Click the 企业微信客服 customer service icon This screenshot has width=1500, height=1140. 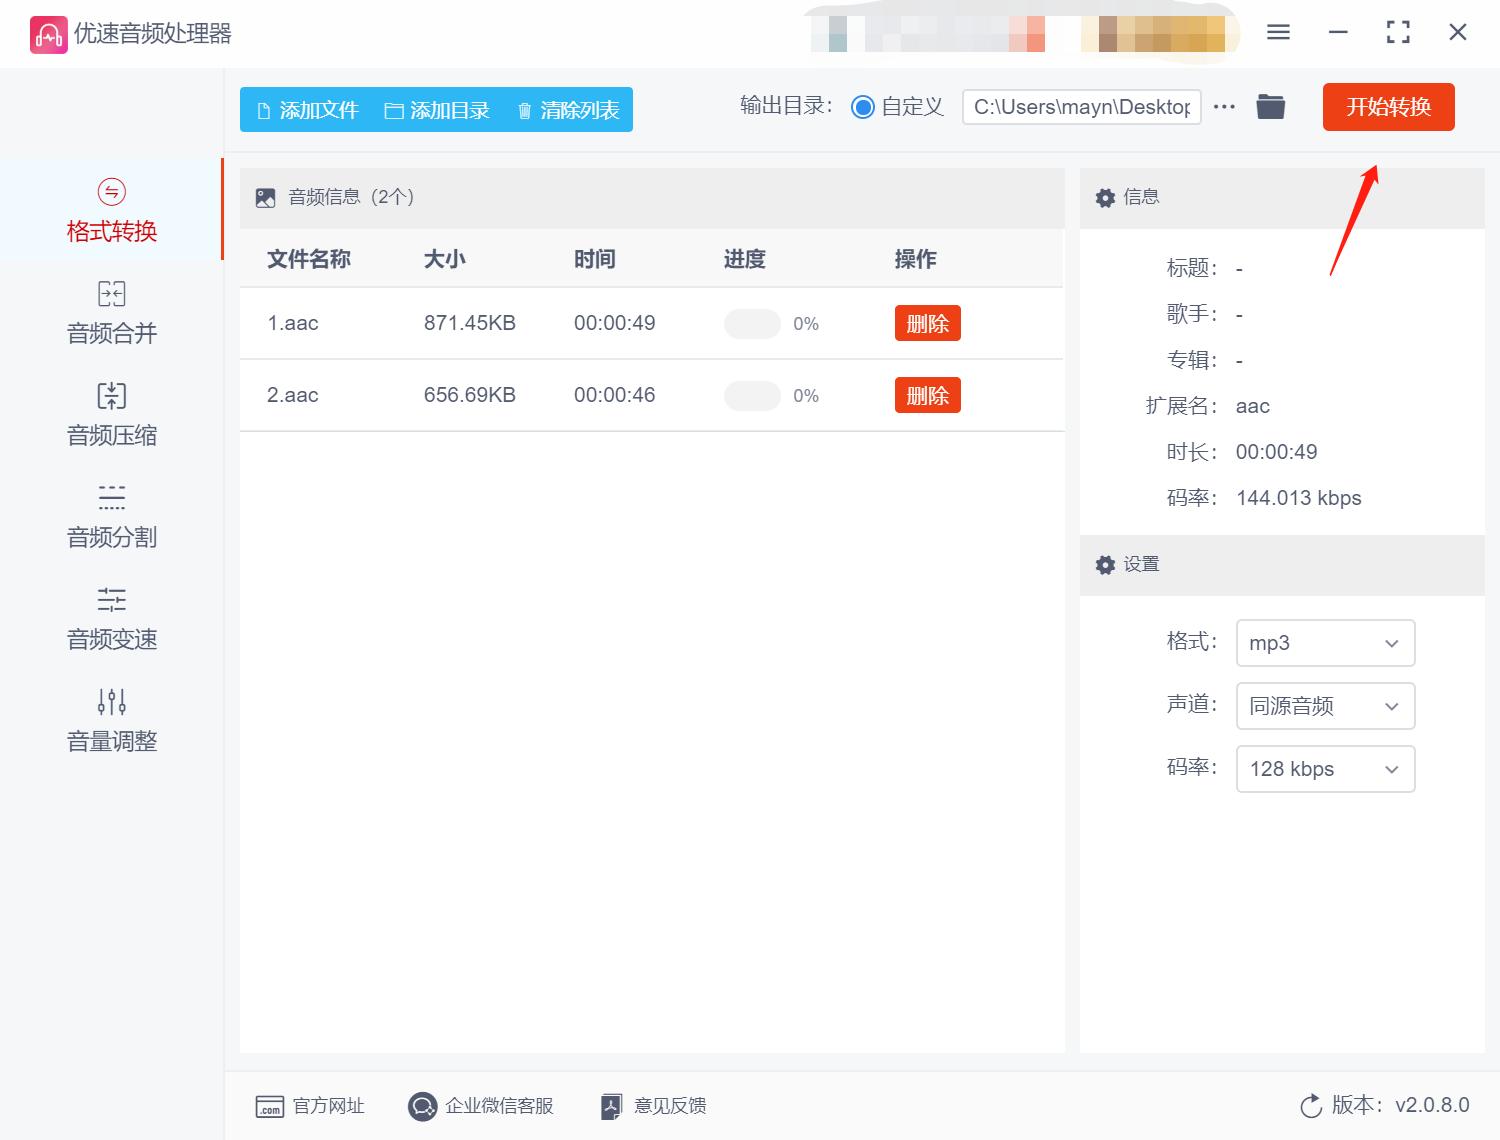tap(422, 1106)
